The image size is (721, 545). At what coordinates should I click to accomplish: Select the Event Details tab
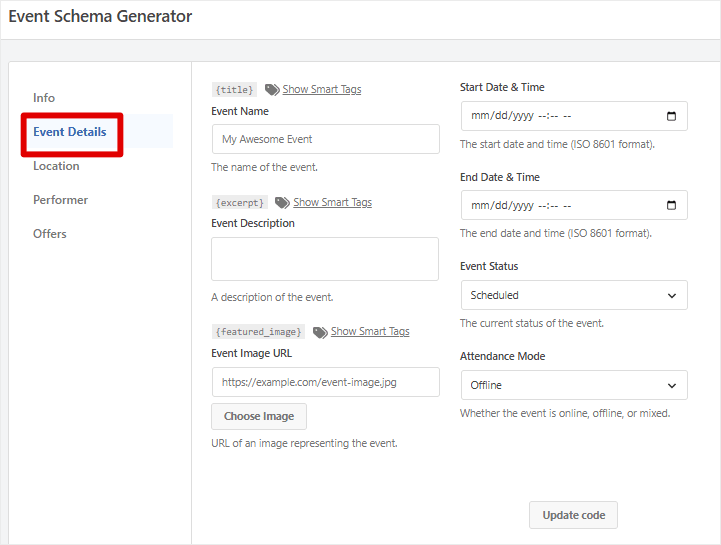[x=70, y=132]
